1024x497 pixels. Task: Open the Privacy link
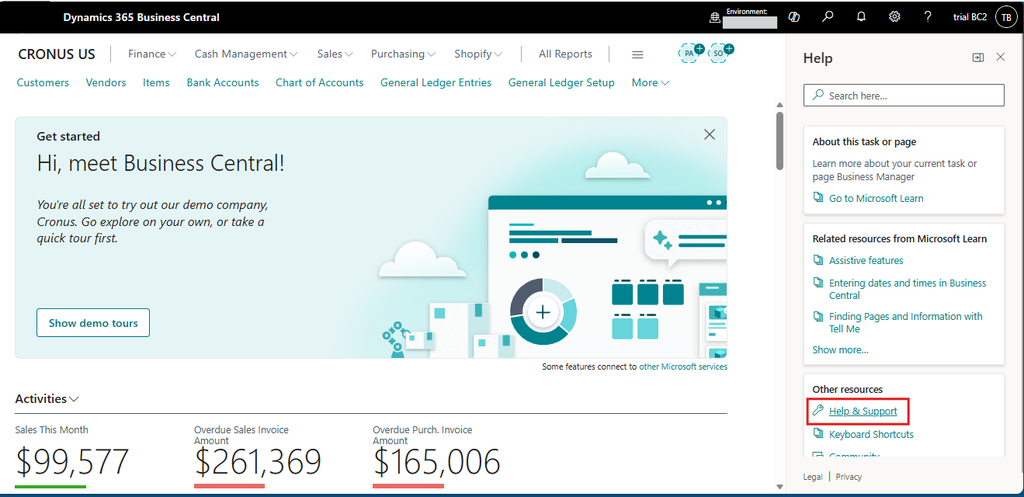click(x=849, y=477)
